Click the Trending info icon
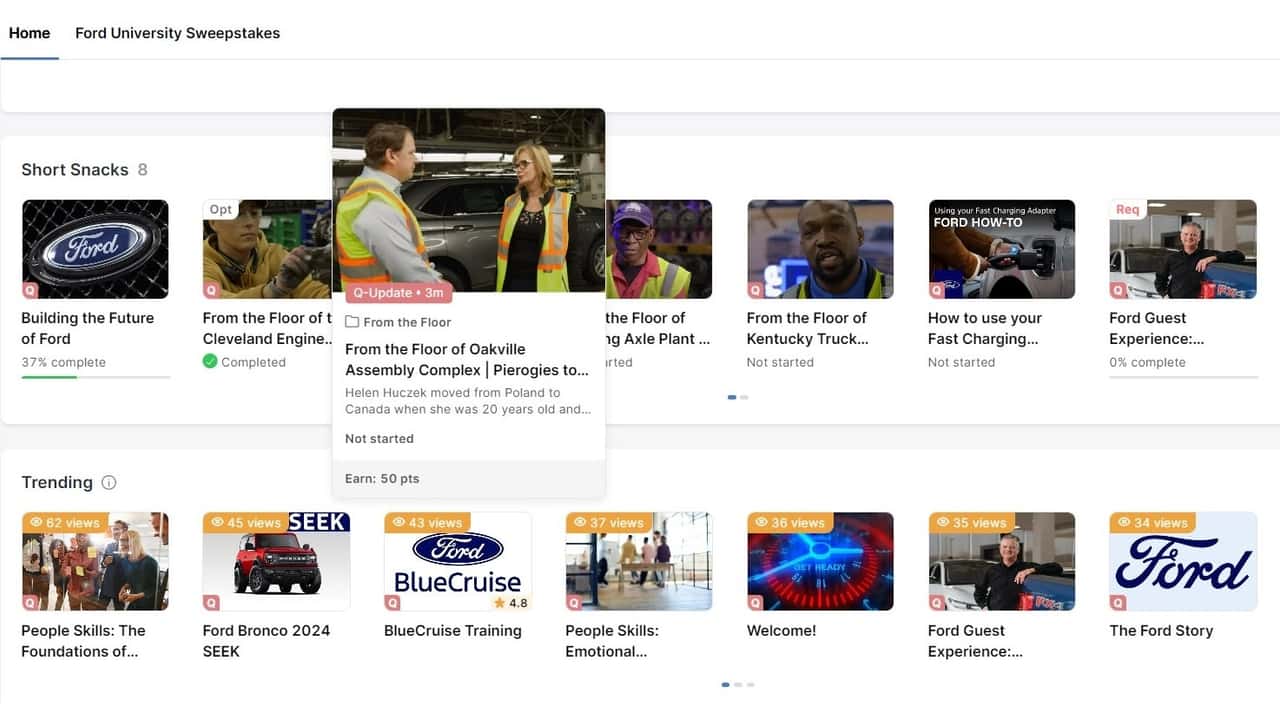1280x720 pixels. pyautogui.click(x=109, y=482)
